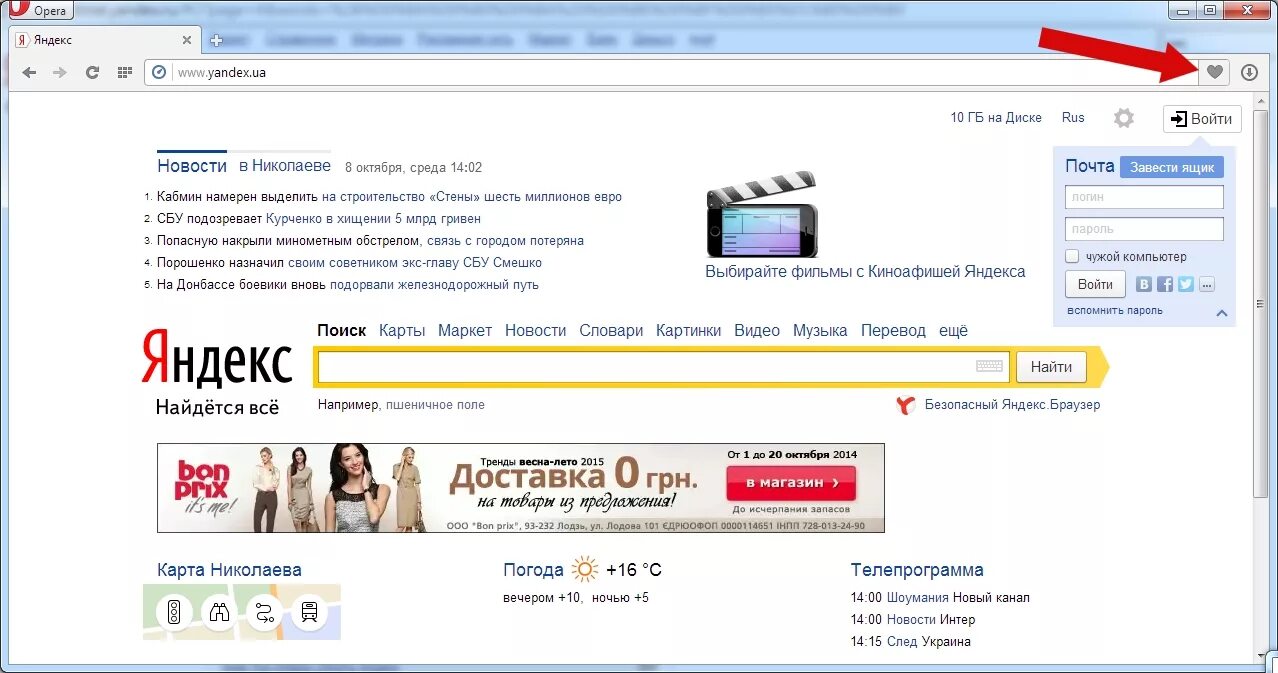
Task: Open the Новости news heading
Action: (x=192, y=166)
